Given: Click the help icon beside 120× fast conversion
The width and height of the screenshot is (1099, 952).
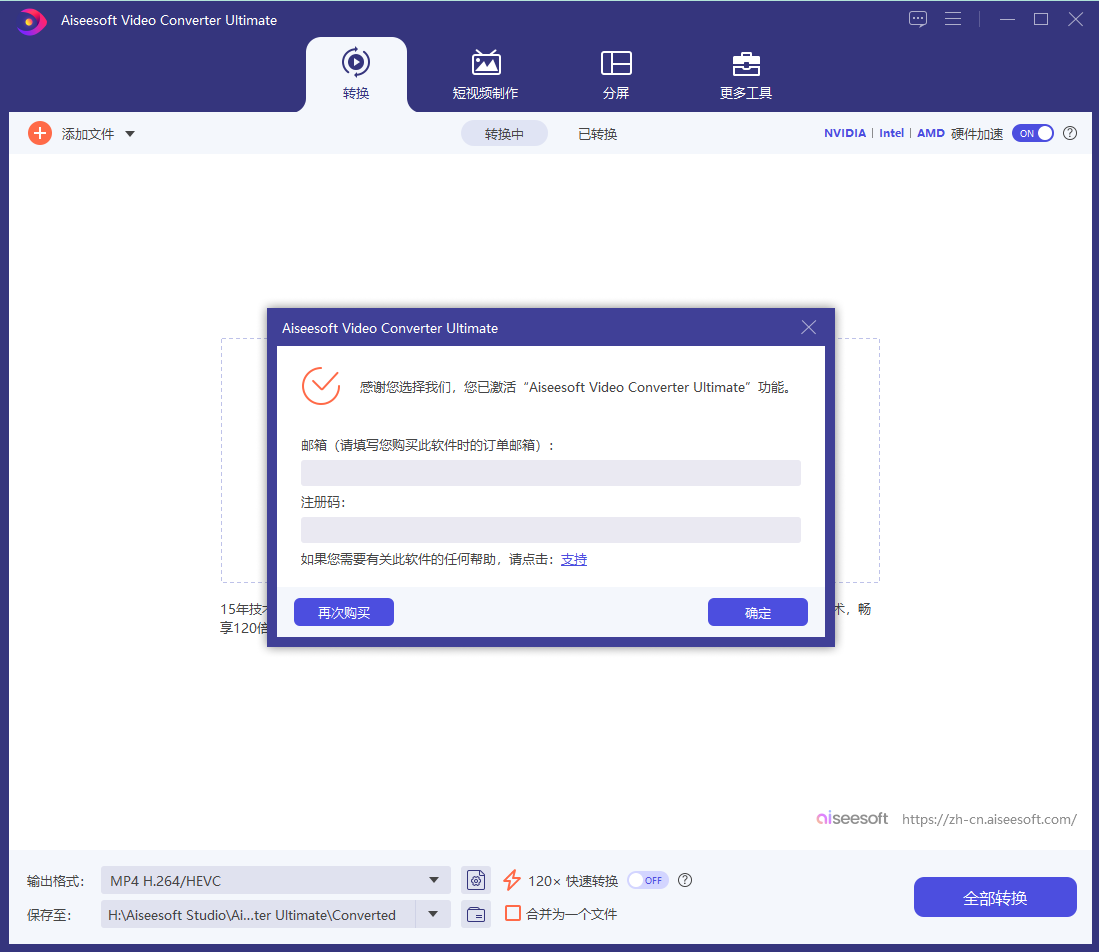Looking at the screenshot, I should point(685,880).
